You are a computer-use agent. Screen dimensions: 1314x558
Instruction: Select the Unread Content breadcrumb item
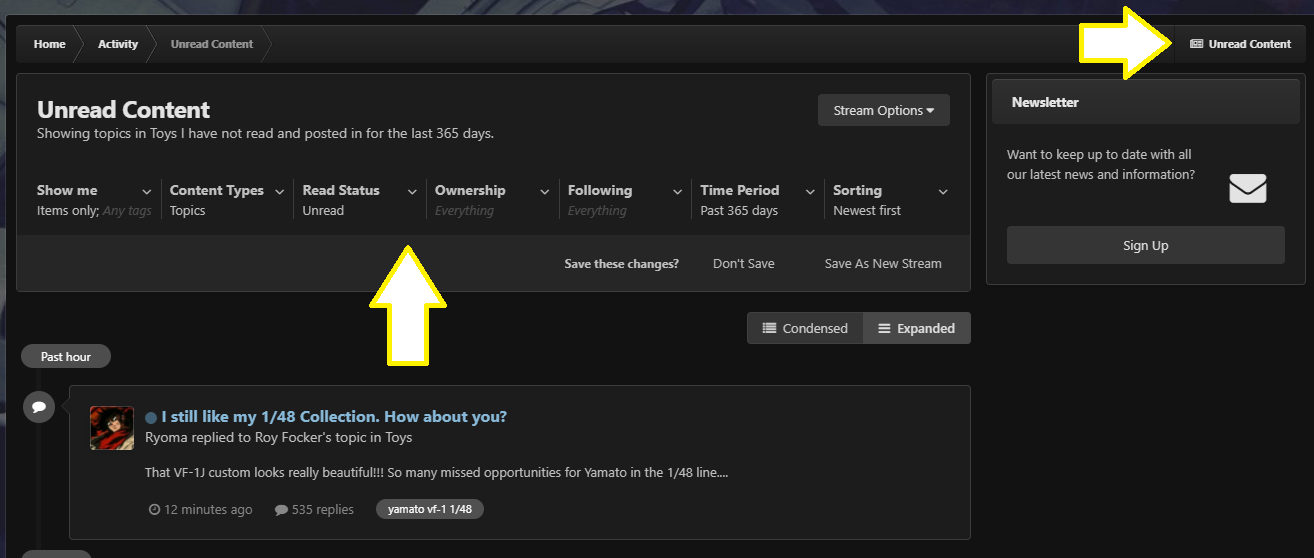tap(212, 44)
